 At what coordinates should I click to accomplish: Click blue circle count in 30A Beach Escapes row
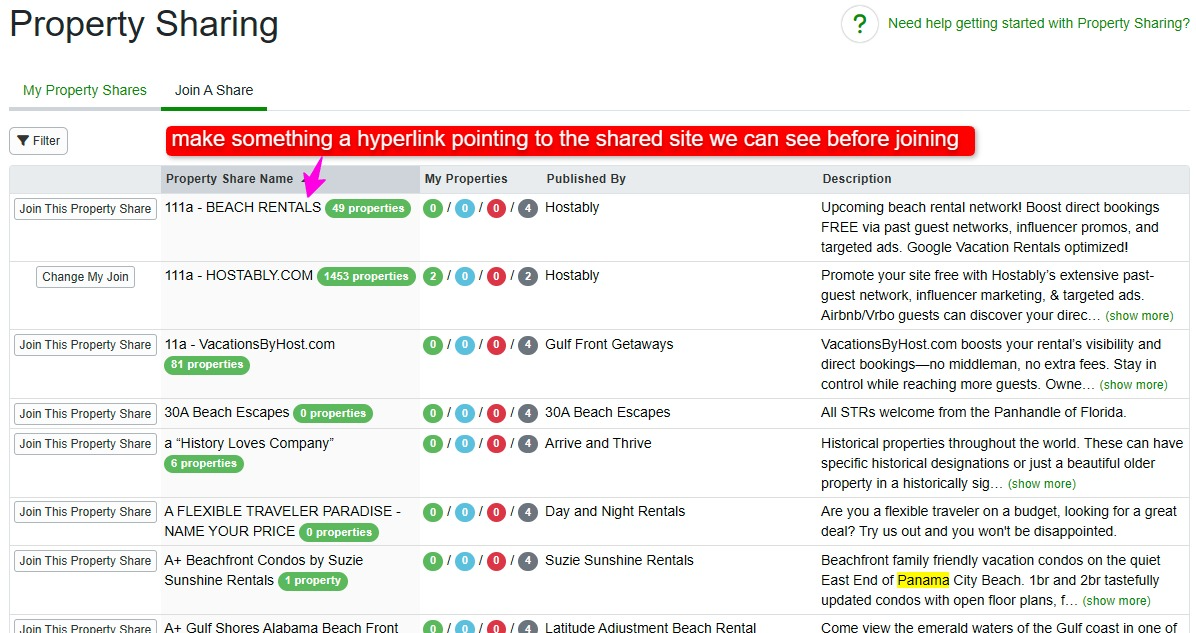coord(464,413)
